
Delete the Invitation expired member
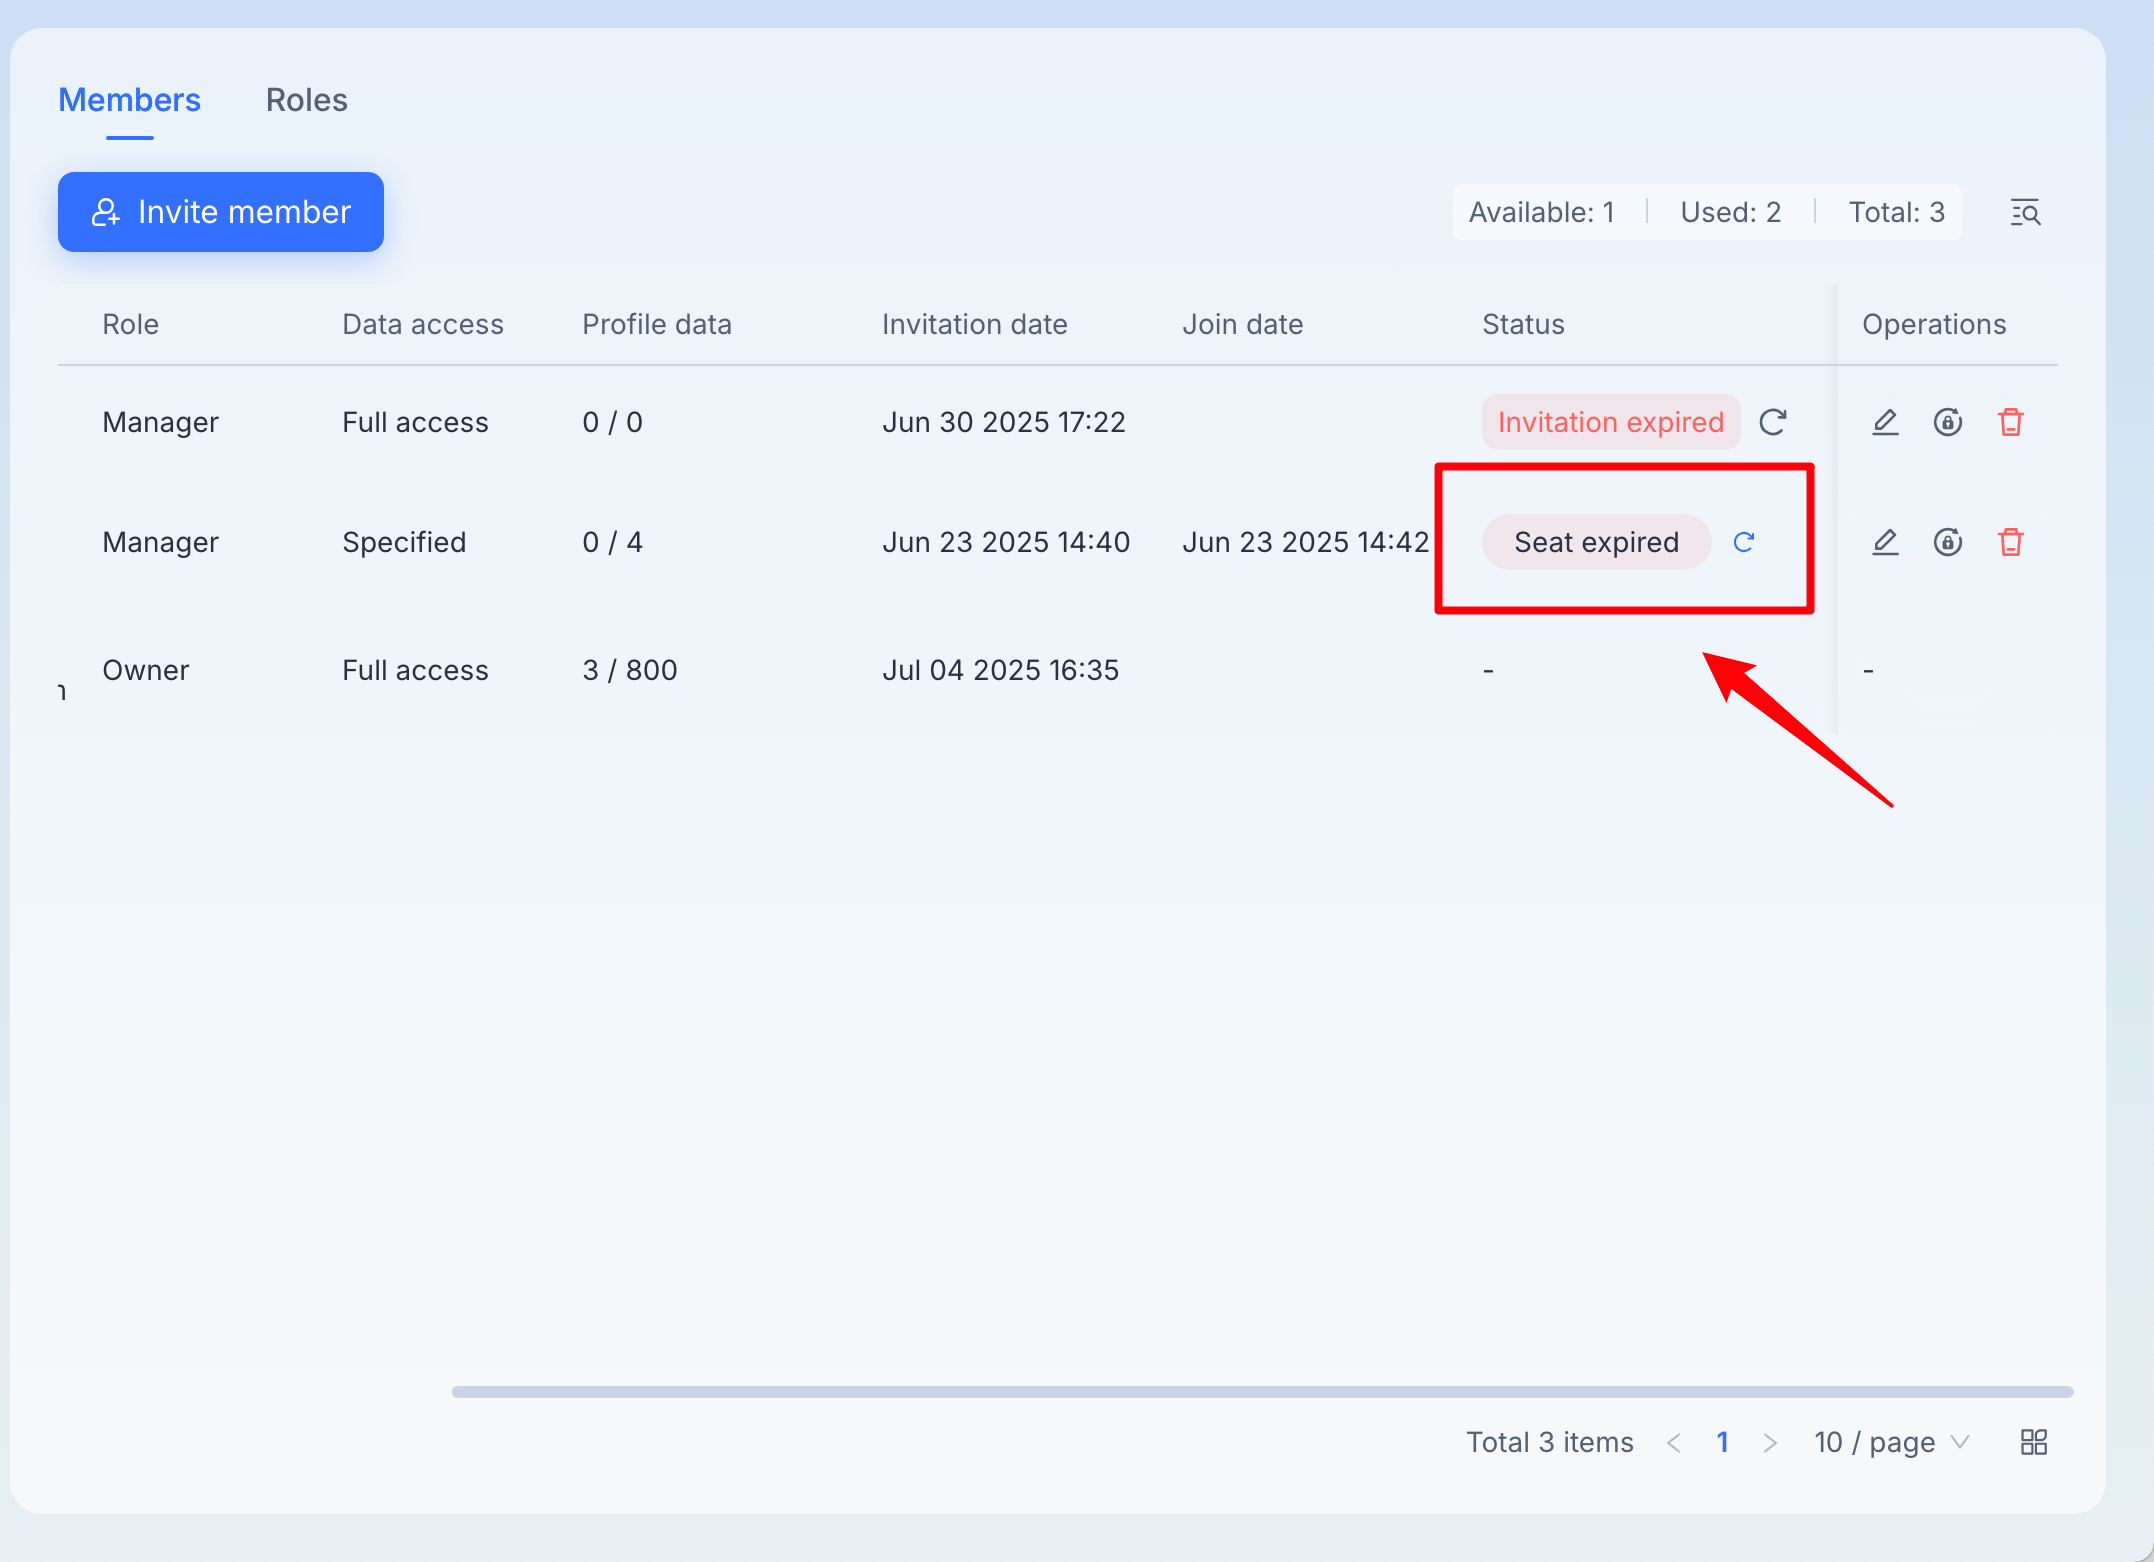[x=2011, y=422]
